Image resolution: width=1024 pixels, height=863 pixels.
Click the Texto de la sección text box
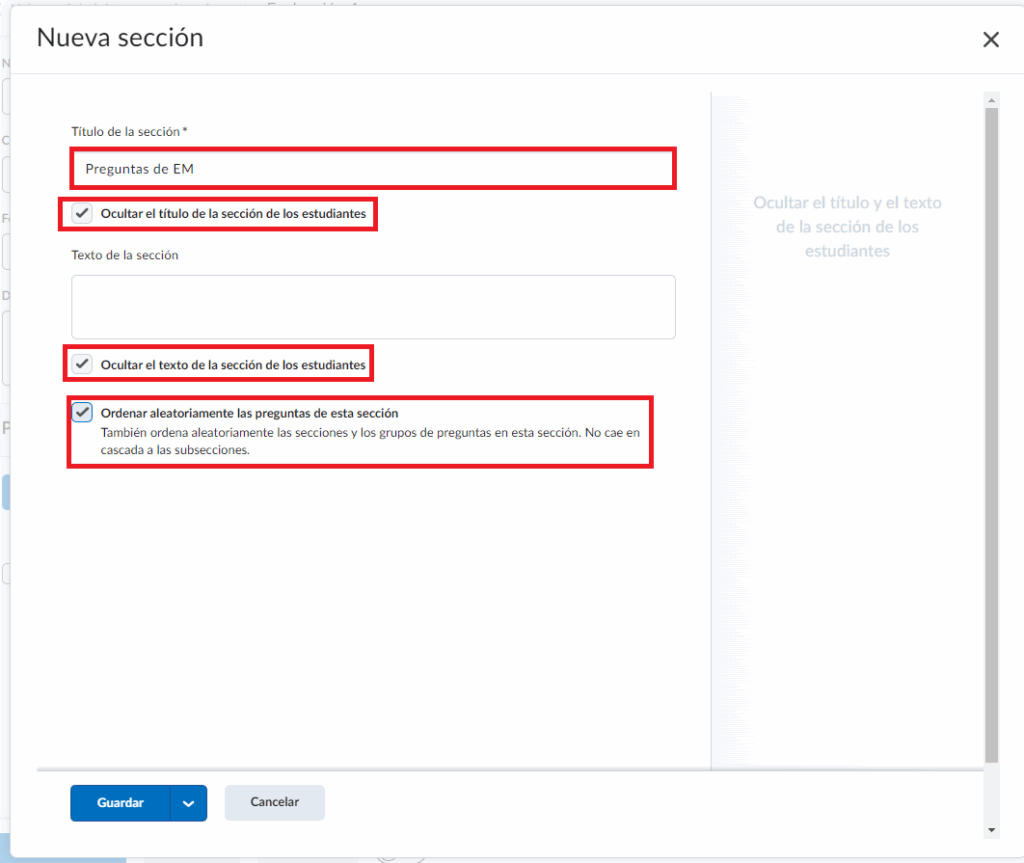point(373,307)
